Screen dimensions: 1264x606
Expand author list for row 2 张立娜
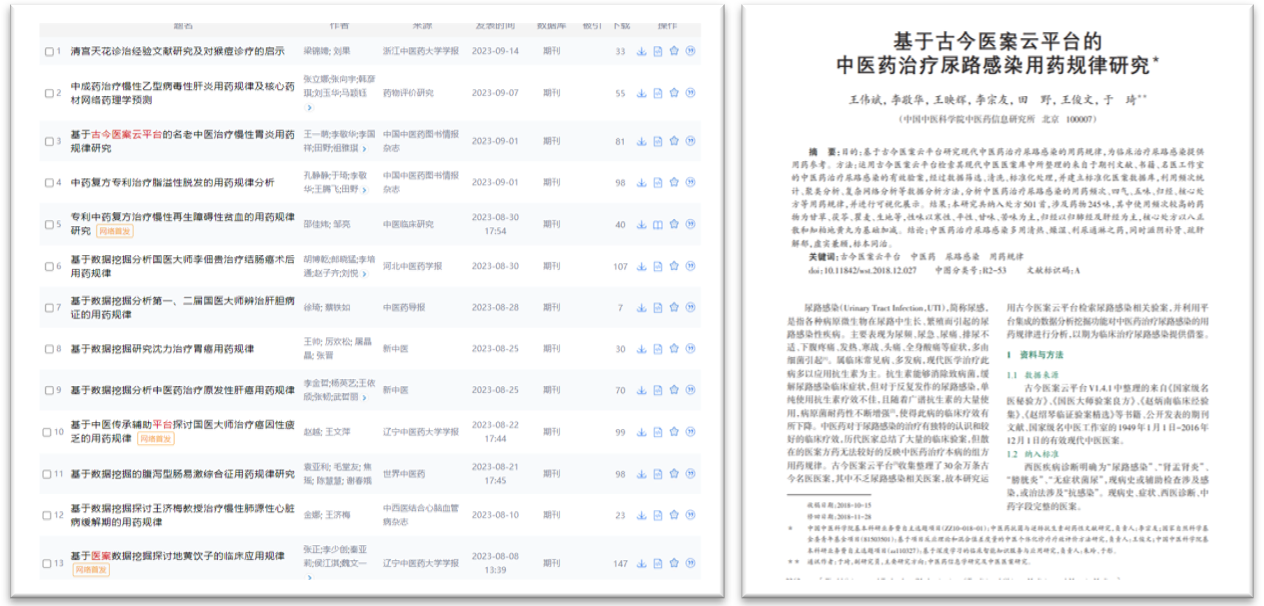pyautogui.click(x=309, y=107)
